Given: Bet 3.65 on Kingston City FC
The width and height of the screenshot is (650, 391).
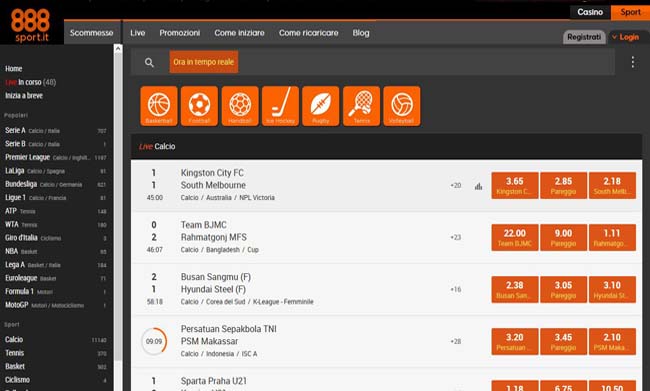Looking at the screenshot, I should point(515,185).
